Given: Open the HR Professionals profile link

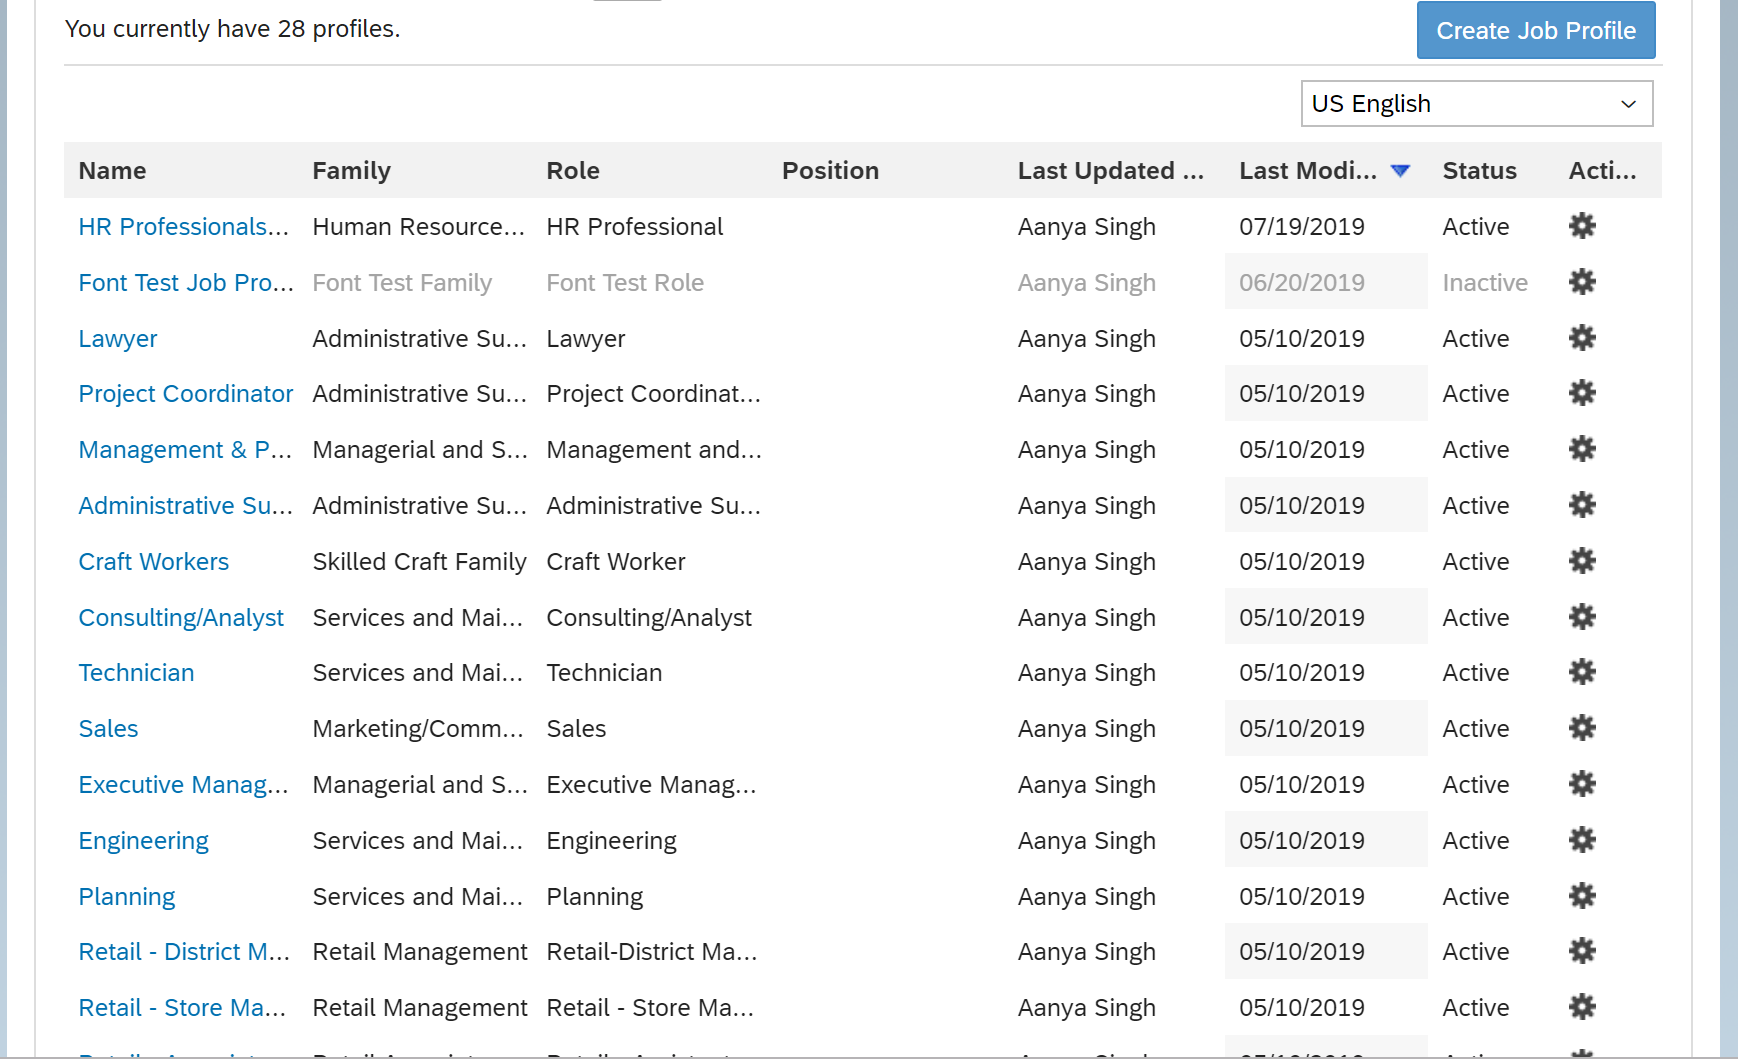Looking at the screenshot, I should tap(183, 227).
